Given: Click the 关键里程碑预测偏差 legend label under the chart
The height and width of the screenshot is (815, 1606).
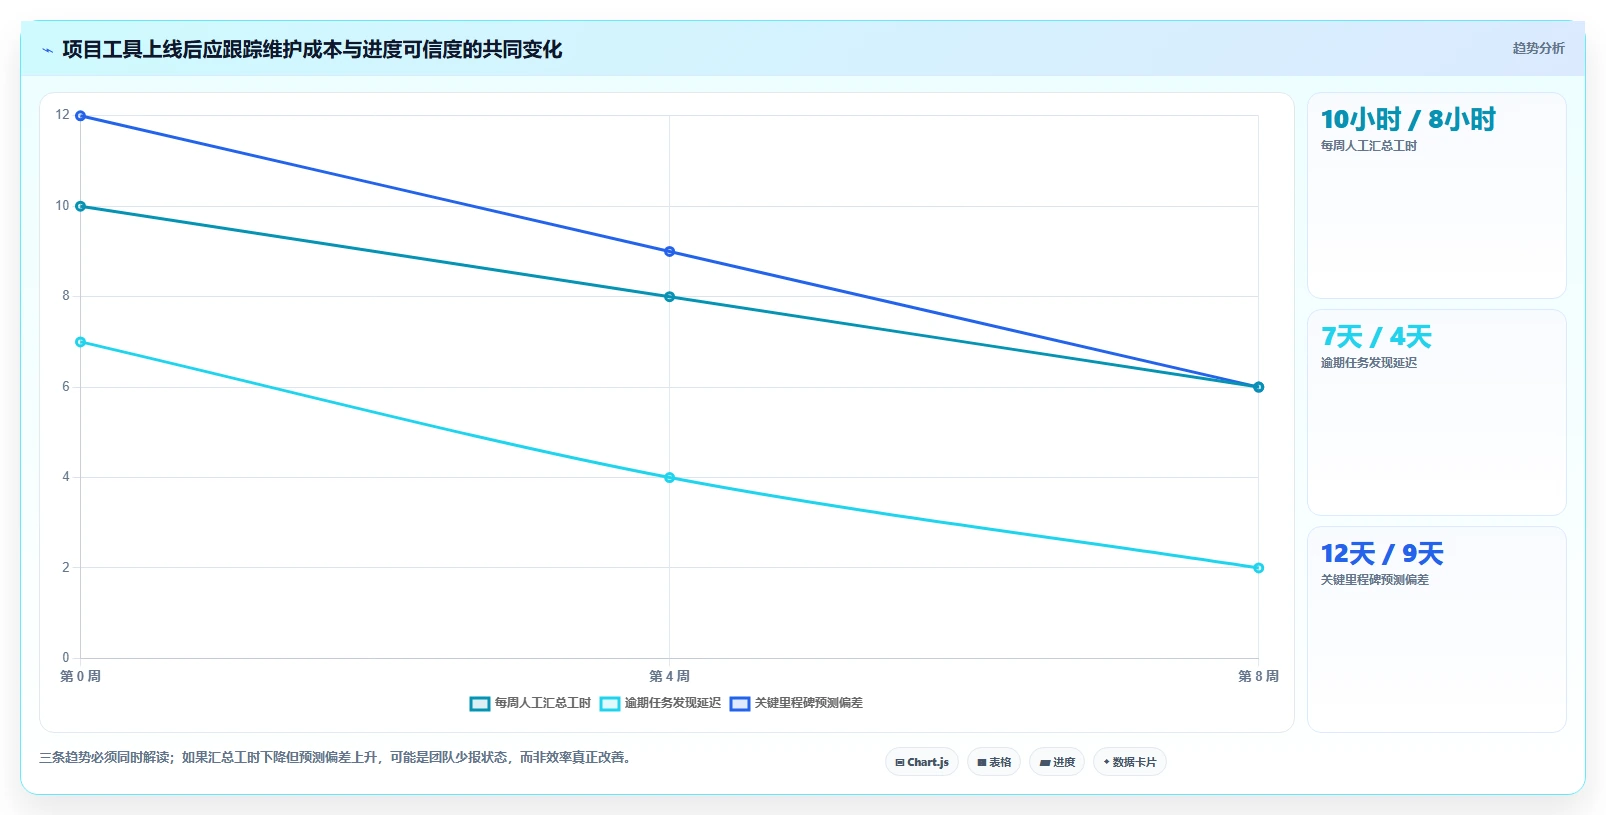Looking at the screenshot, I should pyautogui.click(x=809, y=703).
